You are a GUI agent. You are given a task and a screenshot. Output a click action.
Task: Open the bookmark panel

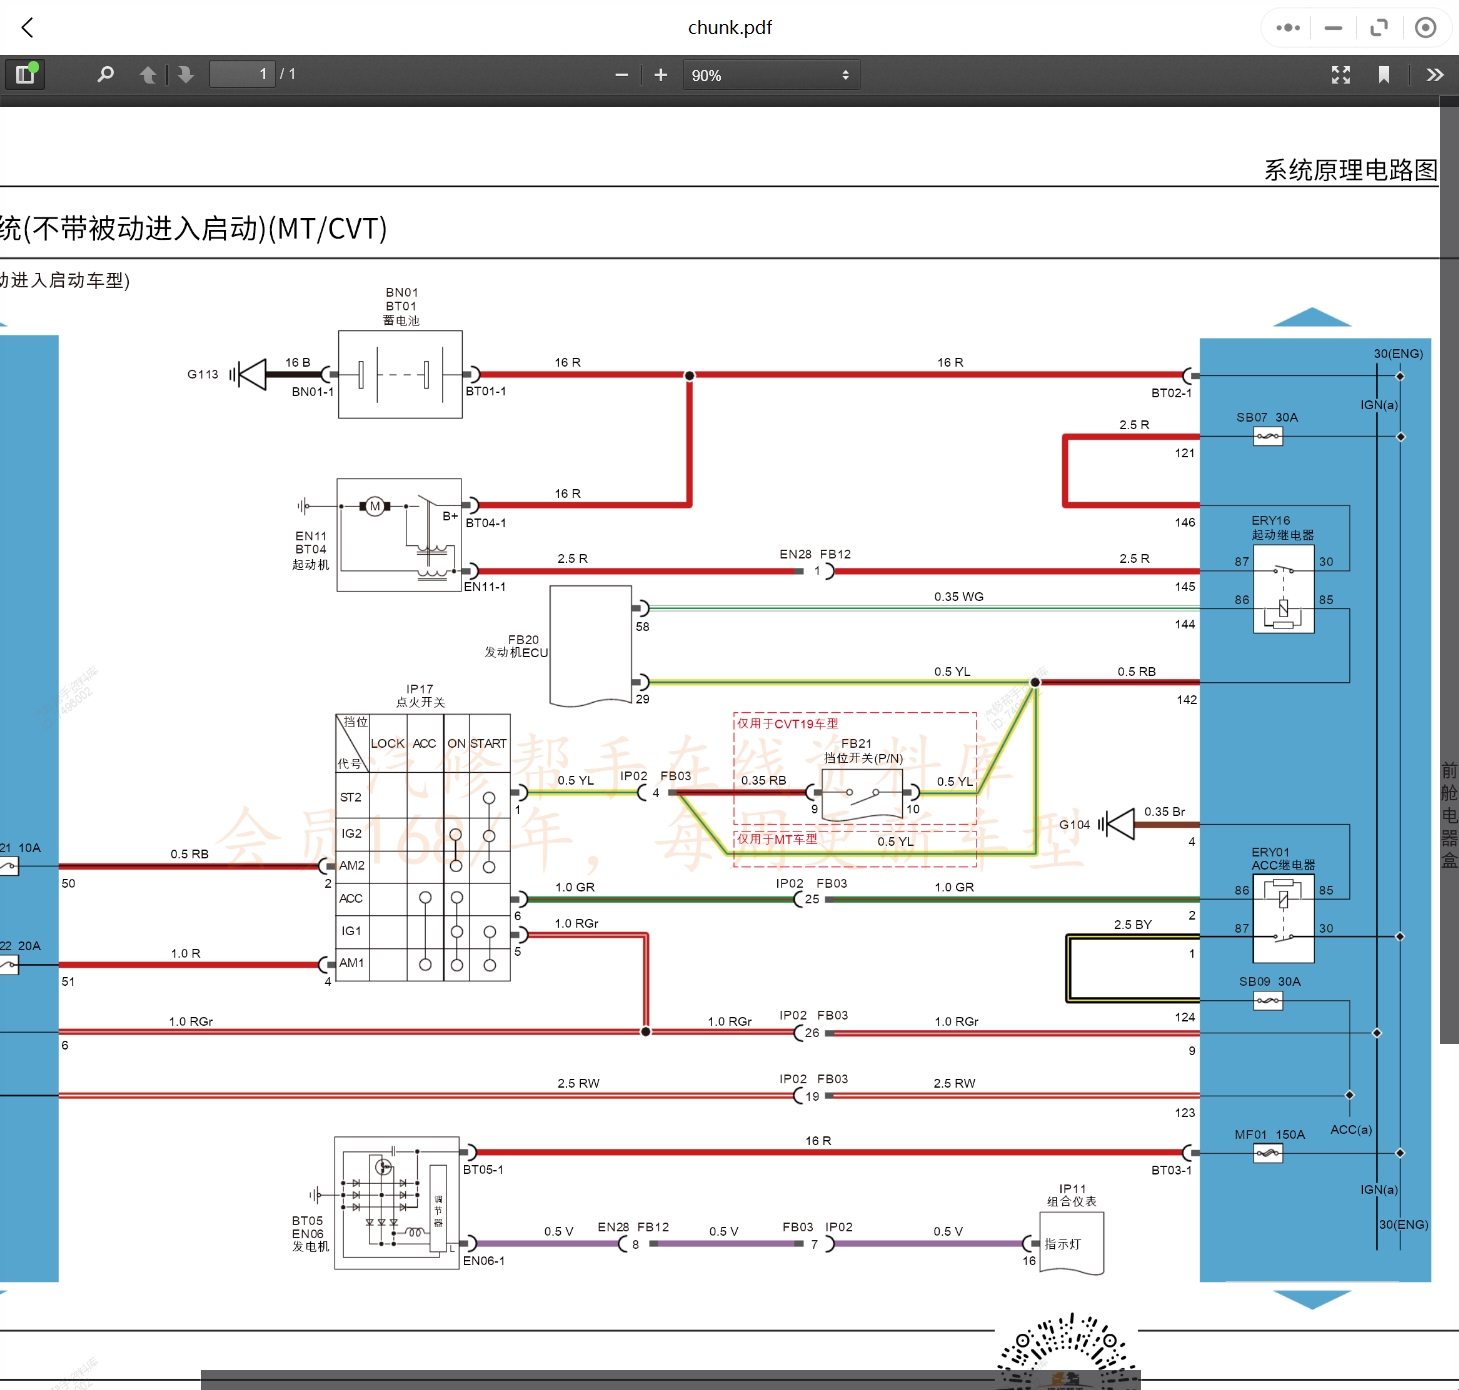[1385, 74]
